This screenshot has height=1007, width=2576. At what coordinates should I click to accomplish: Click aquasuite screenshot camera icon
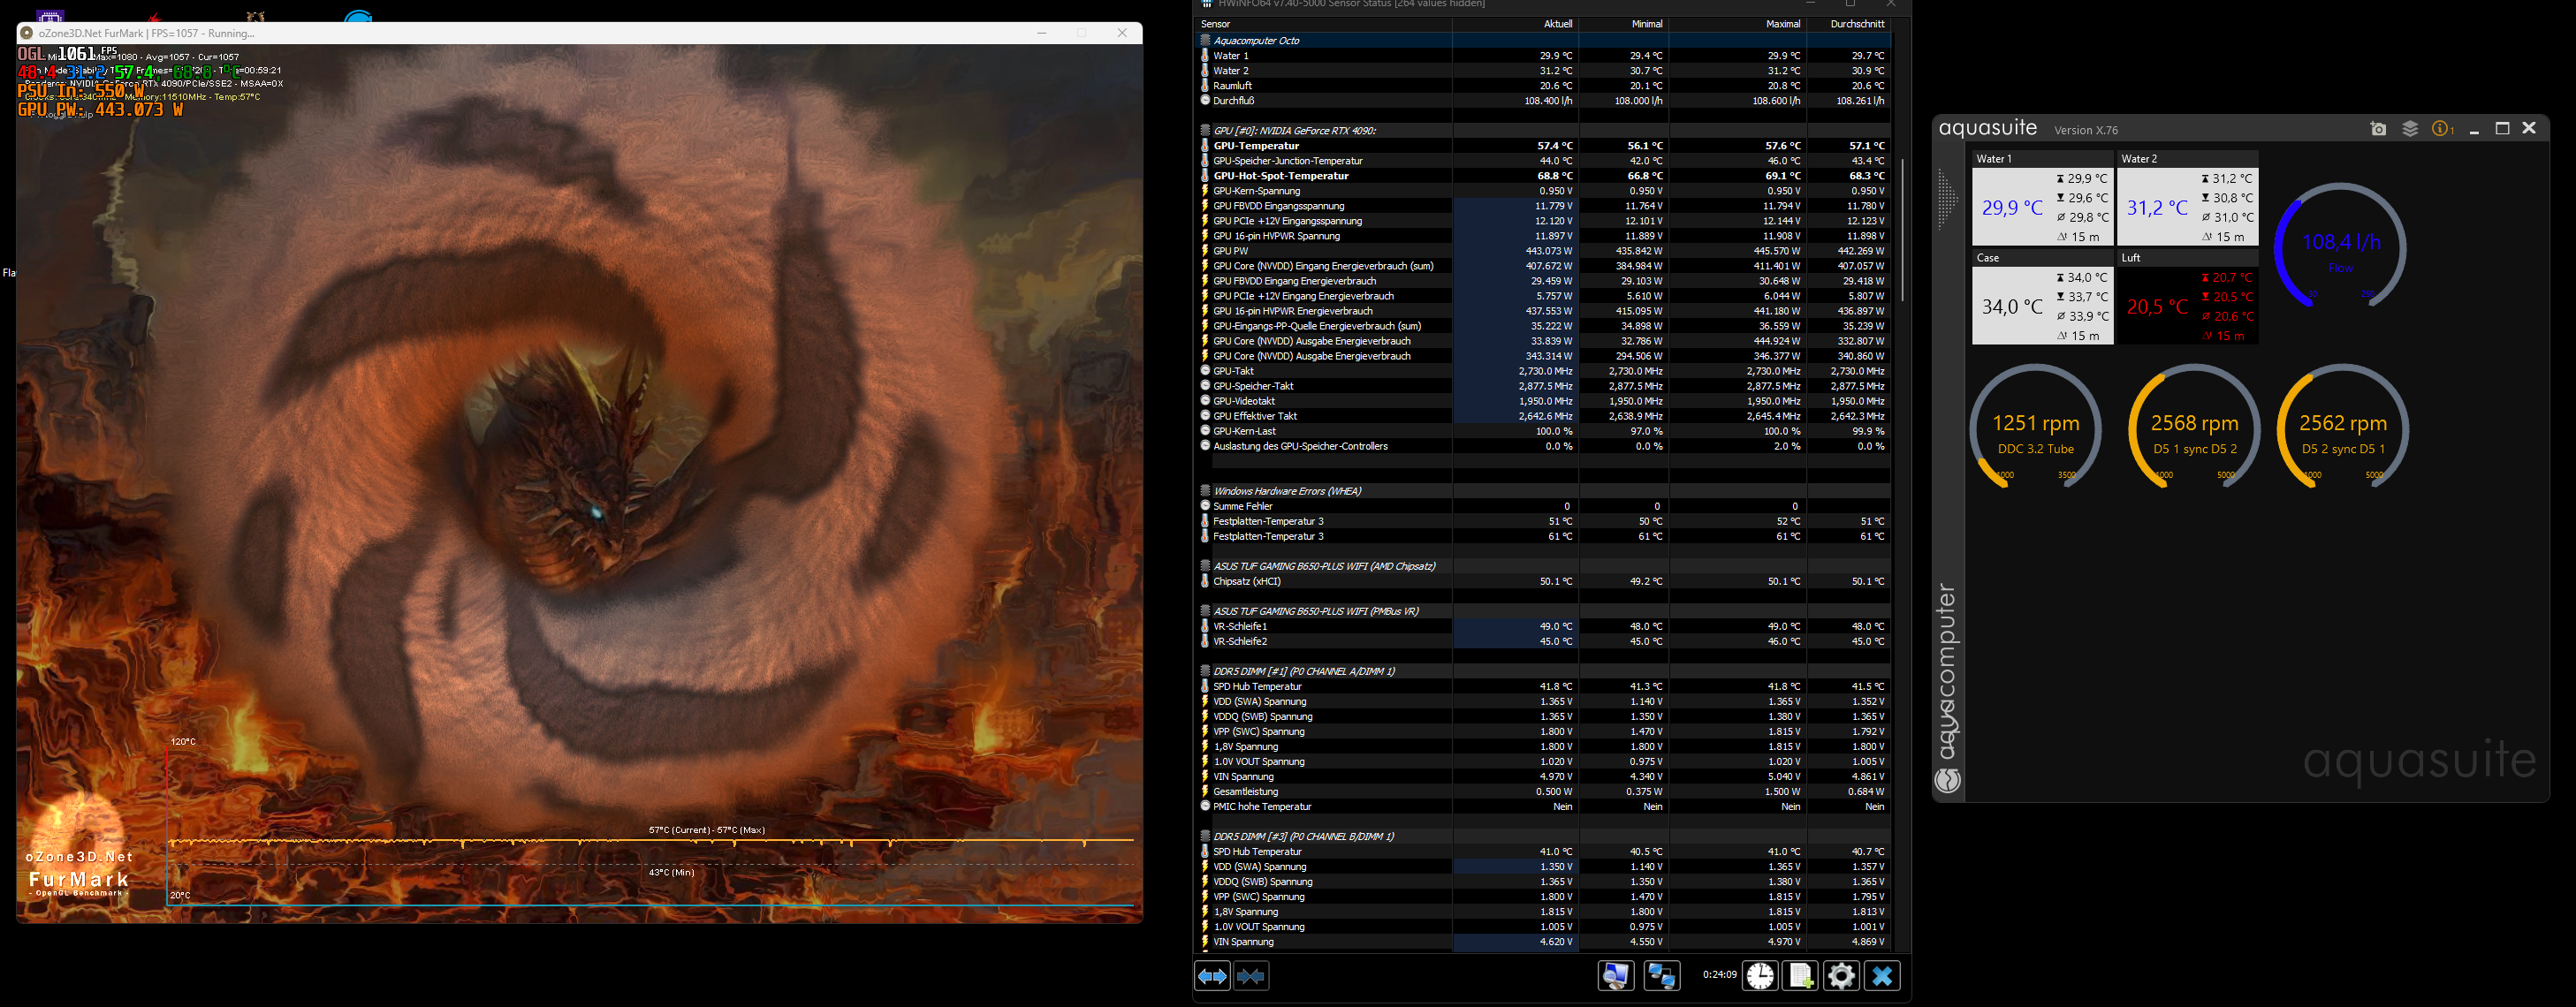click(x=2378, y=129)
